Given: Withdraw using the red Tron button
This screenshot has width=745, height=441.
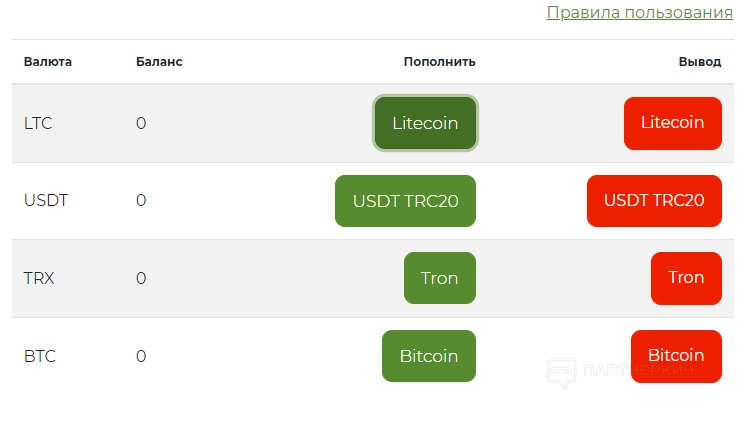Looking at the screenshot, I should (685, 278).
